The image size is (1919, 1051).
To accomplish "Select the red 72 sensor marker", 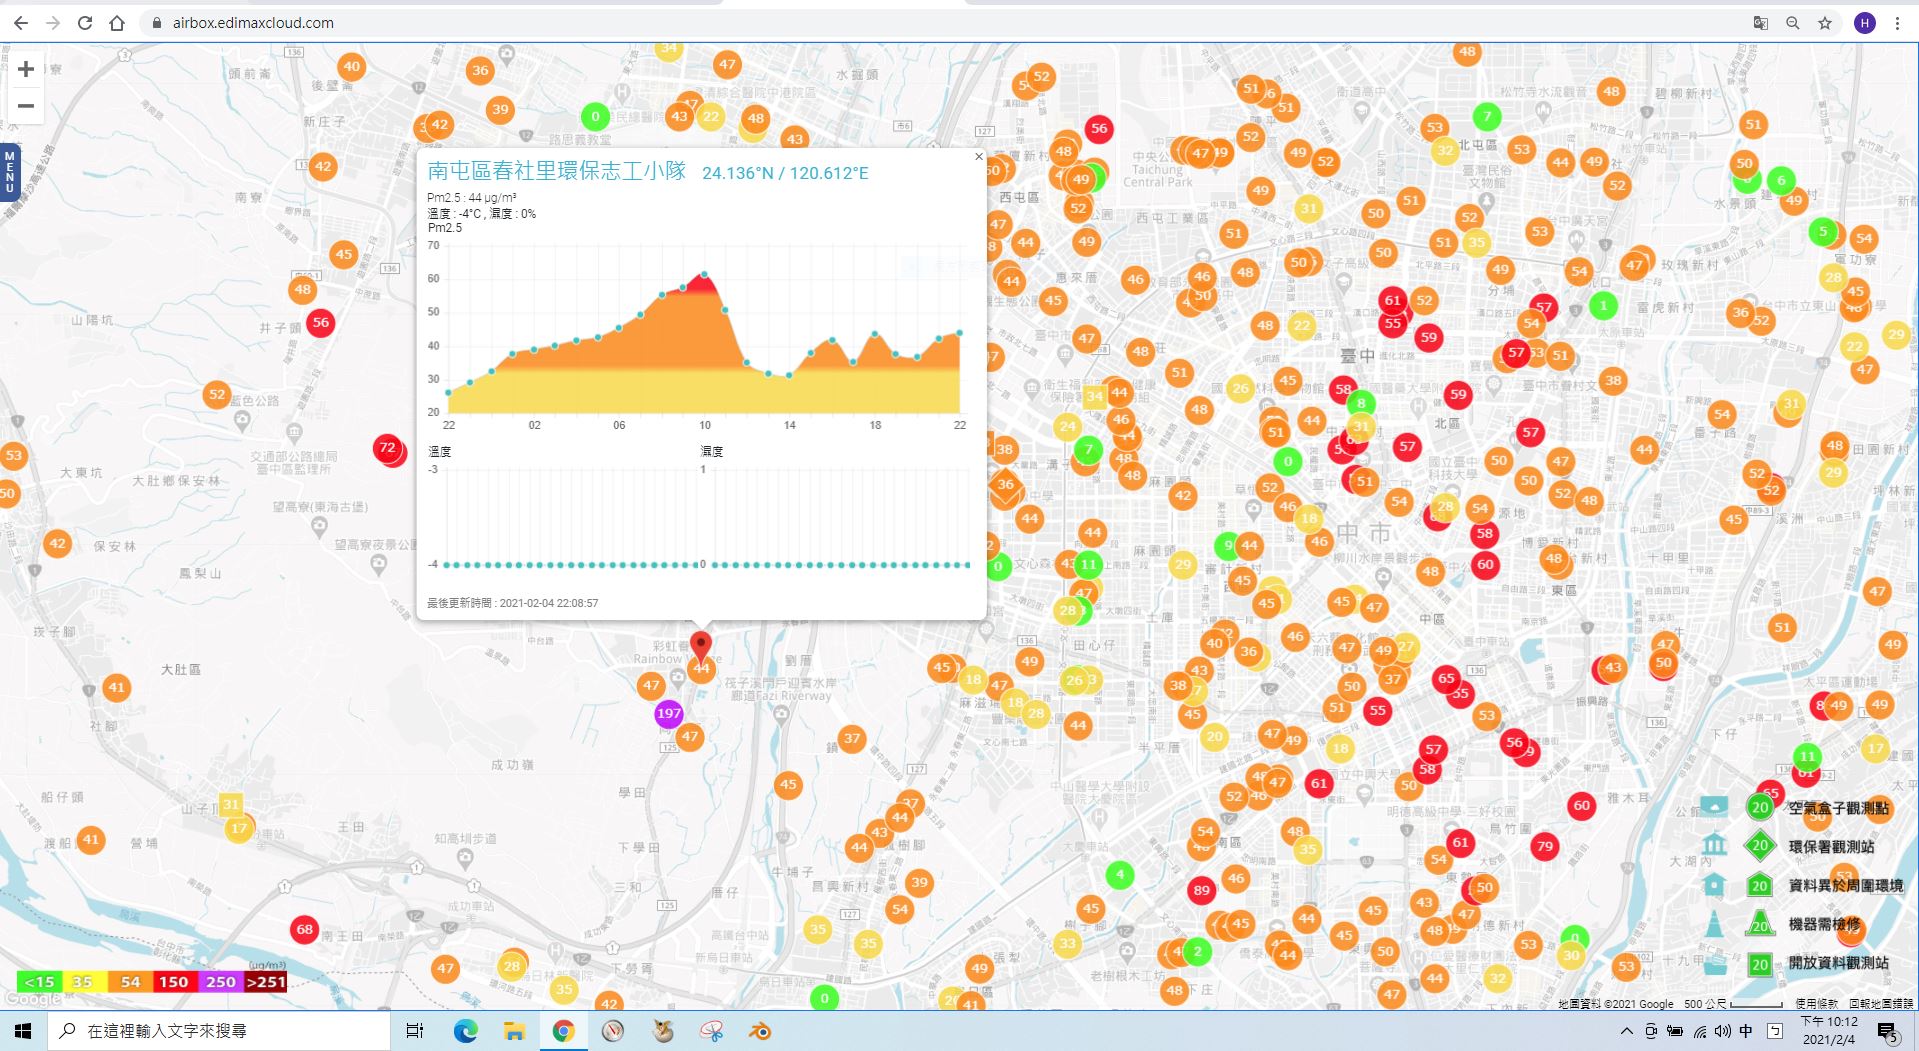I will [x=387, y=447].
